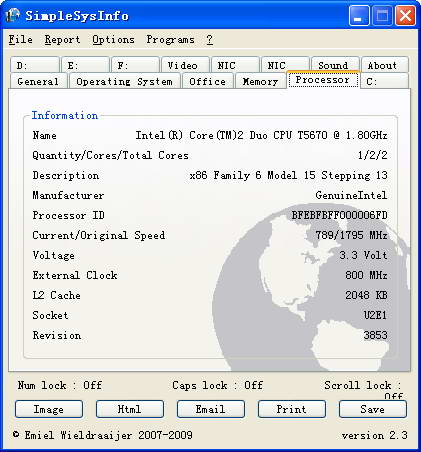
Task: Switch to the Office tab
Action: (208, 81)
